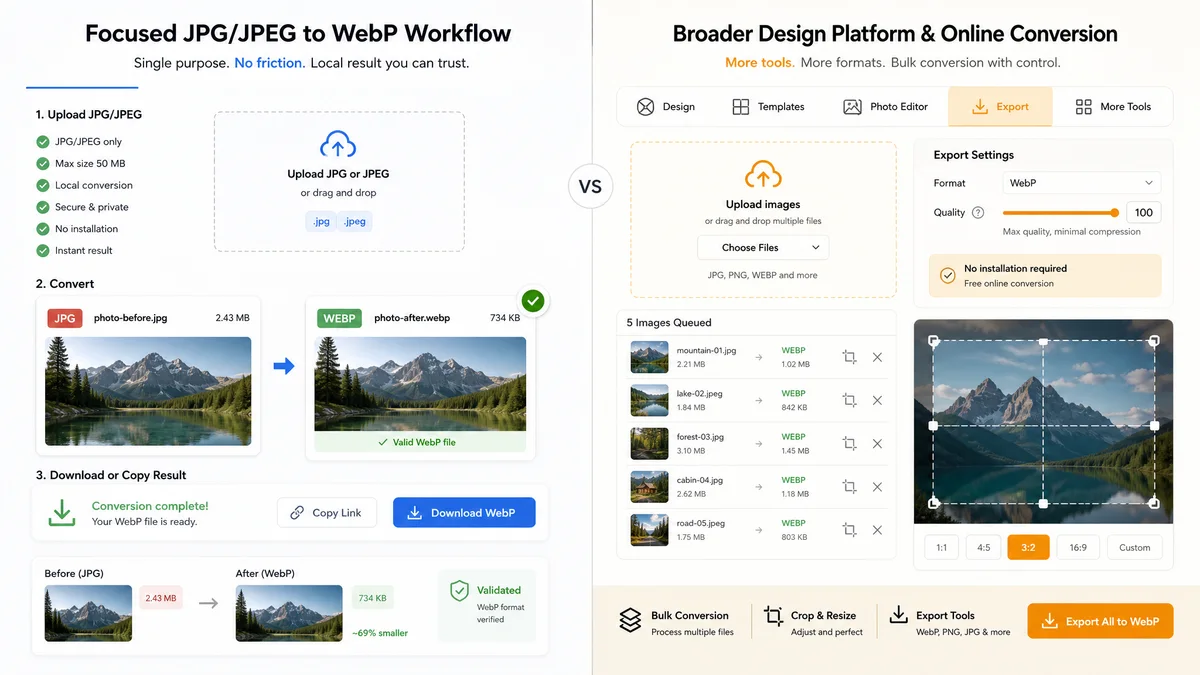The height and width of the screenshot is (675, 1200).
Task: Click the Local conversion check mark
Action: (x=42, y=185)
